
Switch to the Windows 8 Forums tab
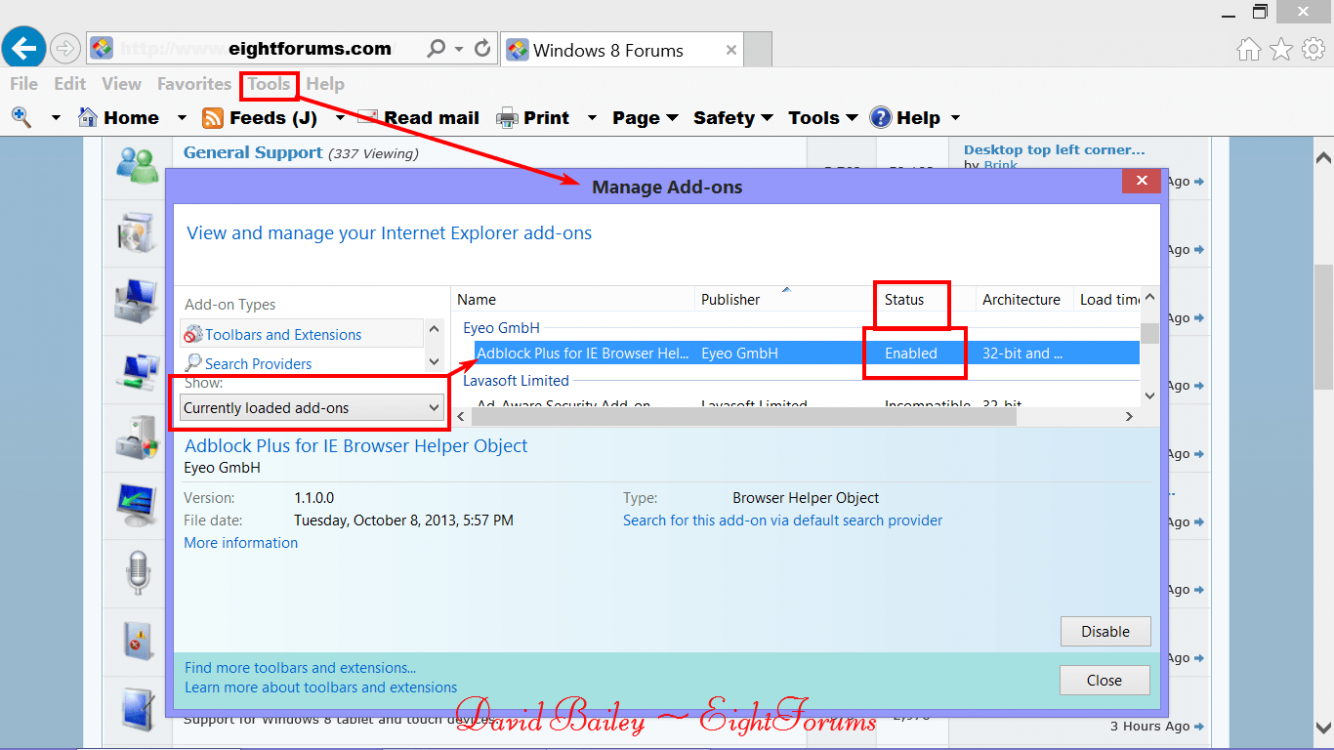[621, 49]
